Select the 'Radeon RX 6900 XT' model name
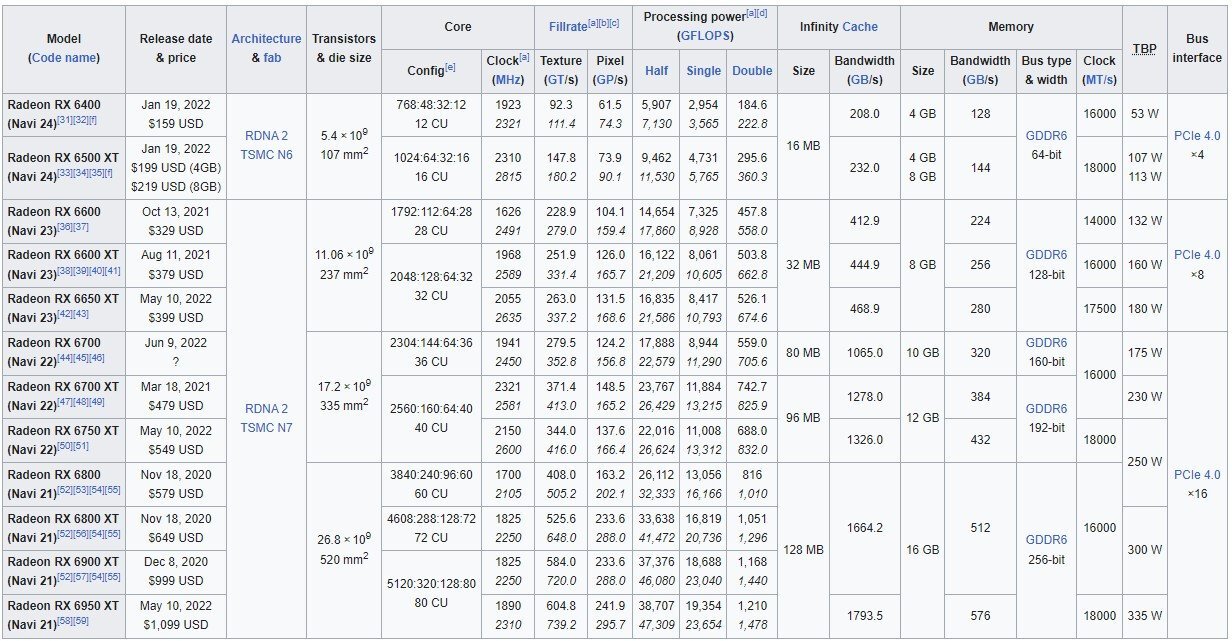Screen dimensions: 1232x641 coord(63,562)
